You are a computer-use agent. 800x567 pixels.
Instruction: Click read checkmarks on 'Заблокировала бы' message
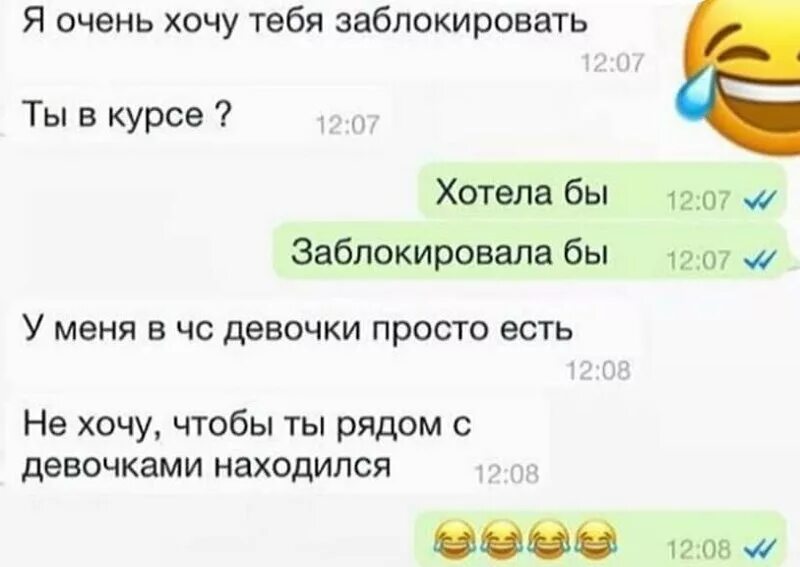(761, 261)
